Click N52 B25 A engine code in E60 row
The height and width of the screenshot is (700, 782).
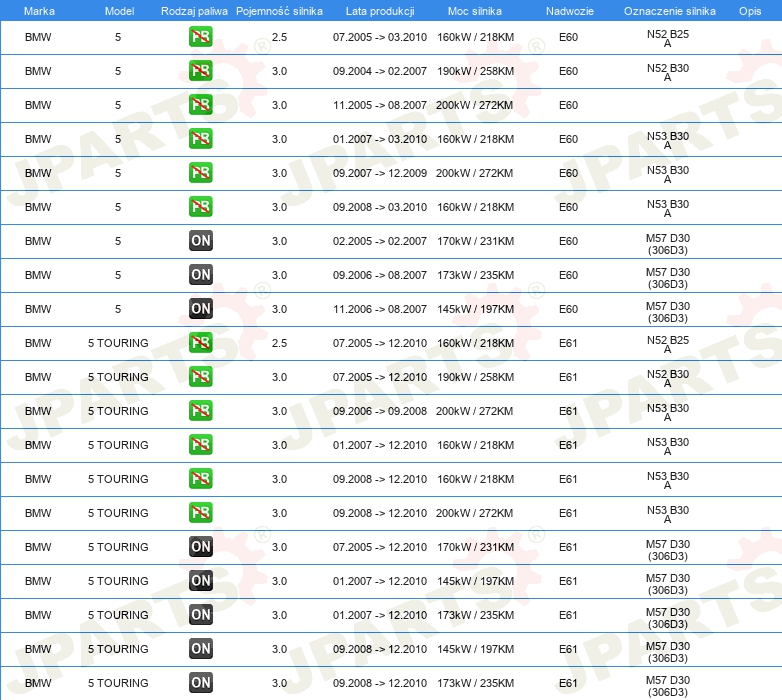(668, 38)
